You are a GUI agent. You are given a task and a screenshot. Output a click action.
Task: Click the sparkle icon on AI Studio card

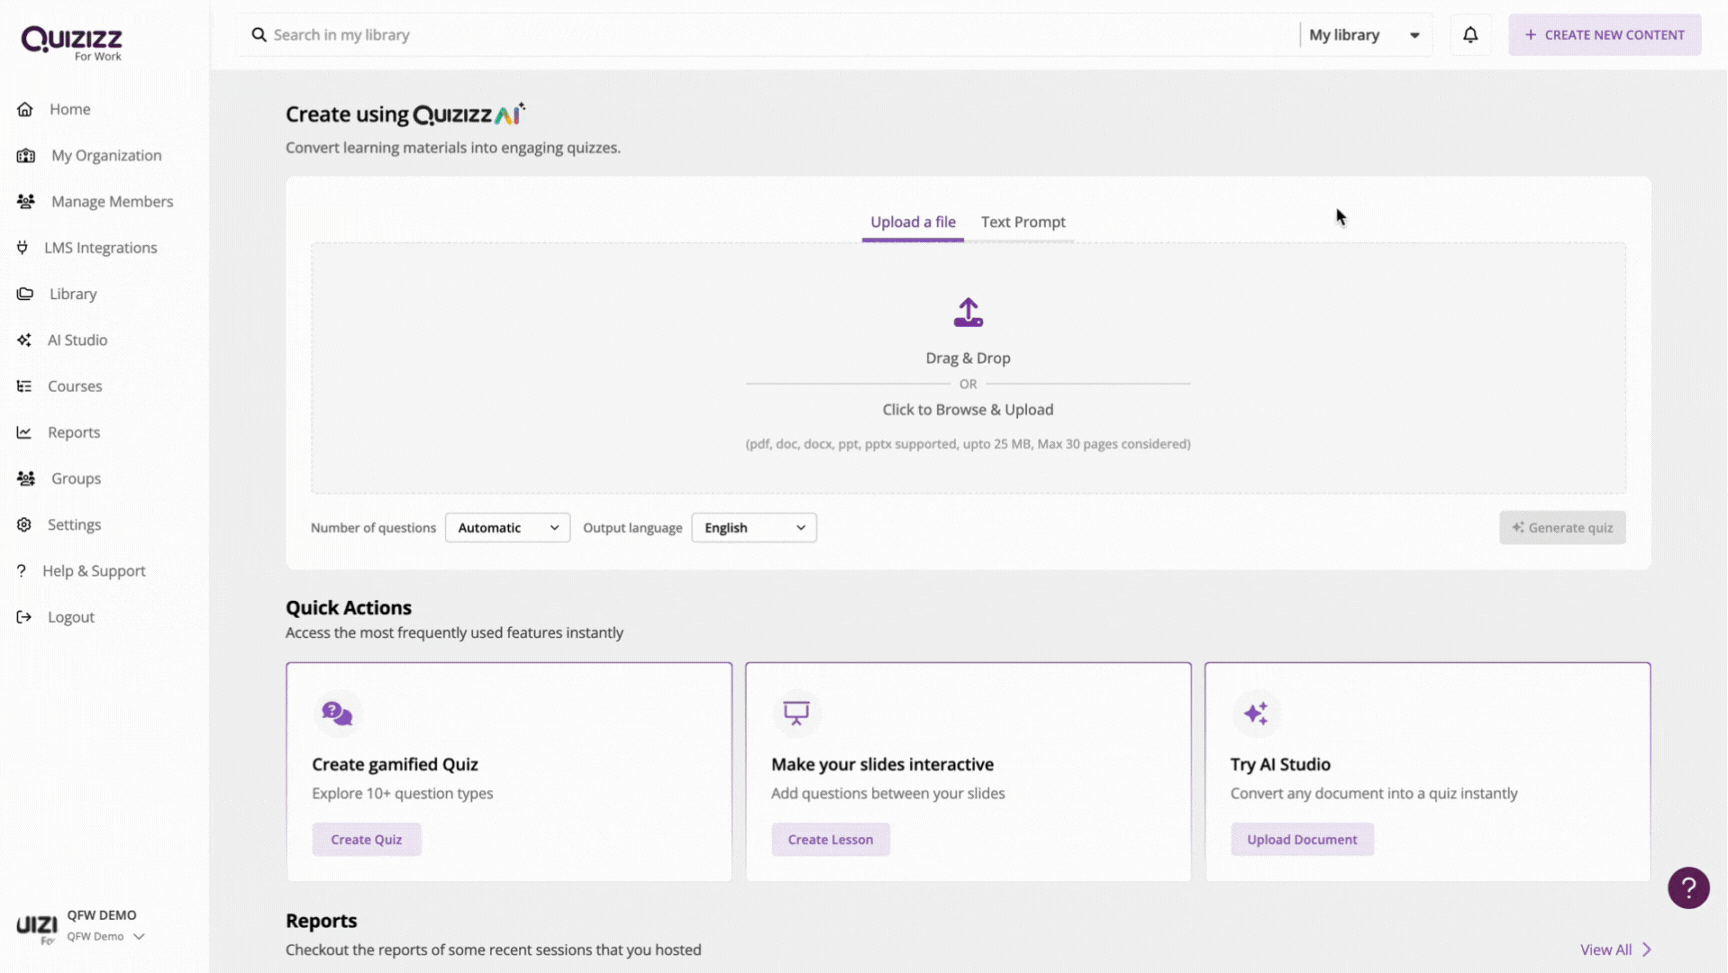point(1256,713)
